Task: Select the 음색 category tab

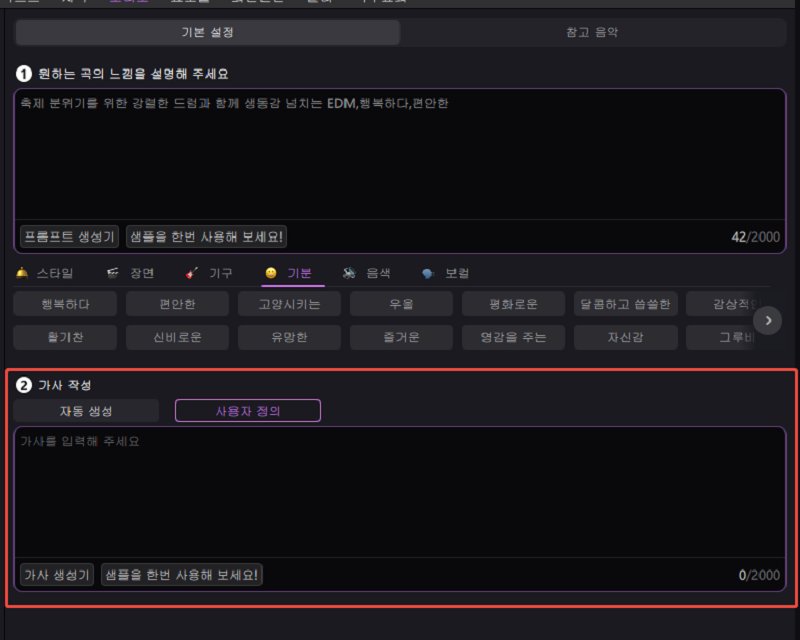Action: pos(367,273)
